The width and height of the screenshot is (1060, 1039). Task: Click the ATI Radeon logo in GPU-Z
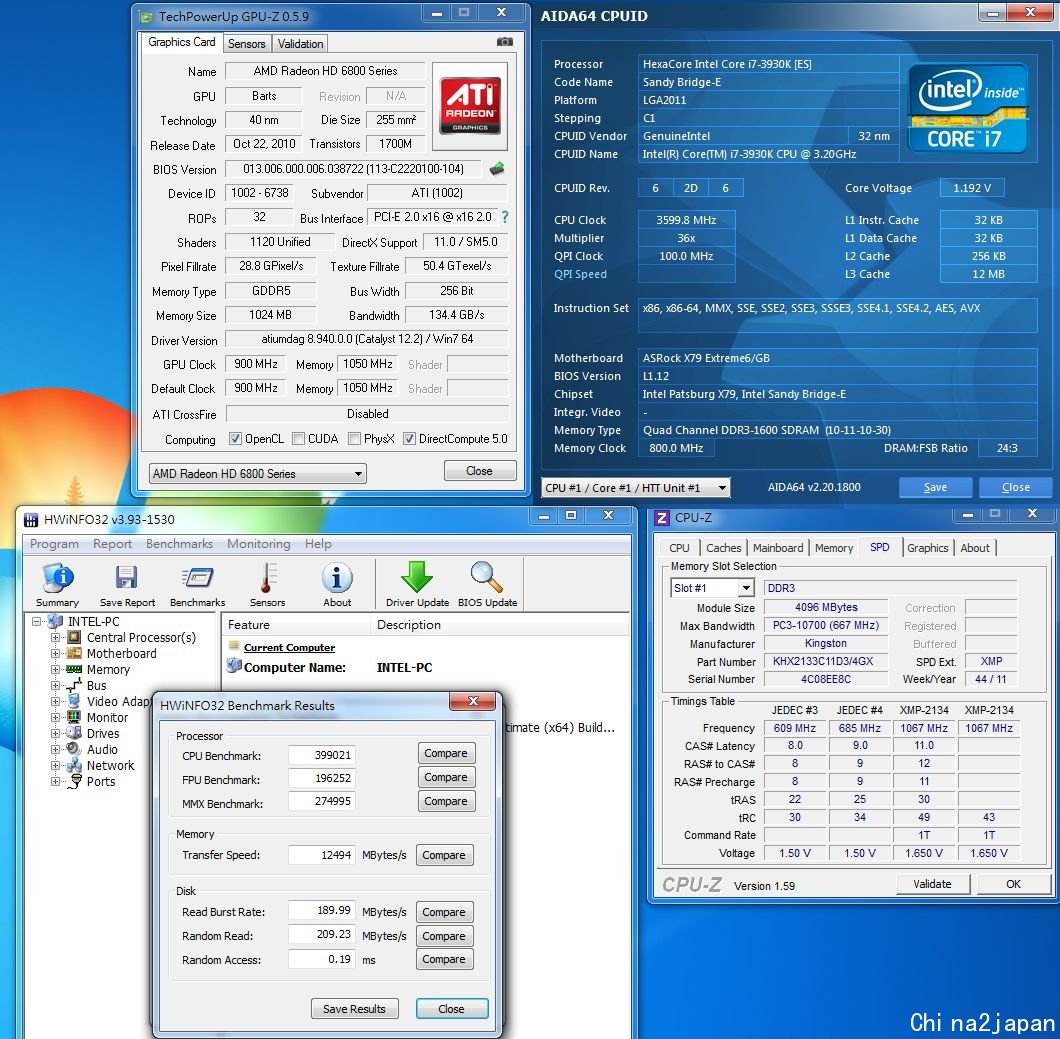tap(470, 105)
